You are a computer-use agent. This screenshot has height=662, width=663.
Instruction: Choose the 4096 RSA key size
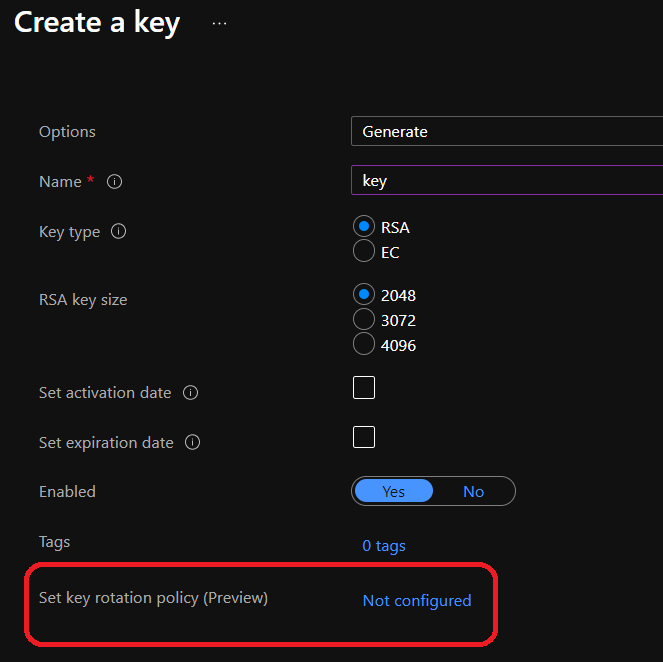364,345
